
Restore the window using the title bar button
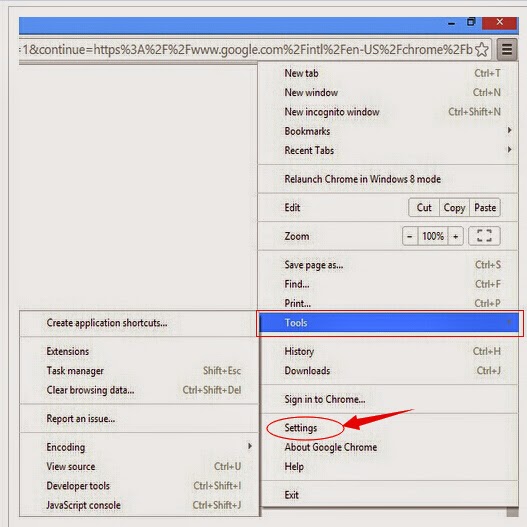tap(471, 22)
